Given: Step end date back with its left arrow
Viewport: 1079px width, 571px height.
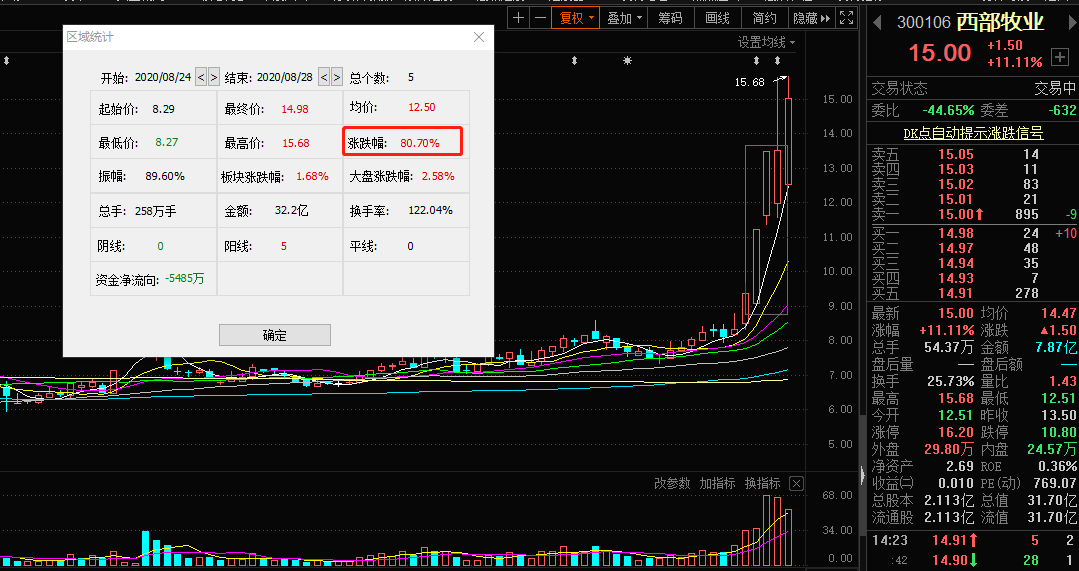Looking at the screenshot, I should [323, 77].
